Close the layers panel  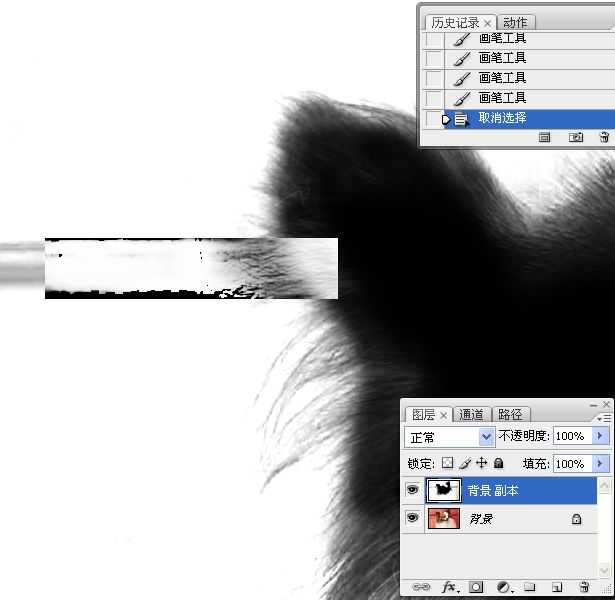point(607,404)
